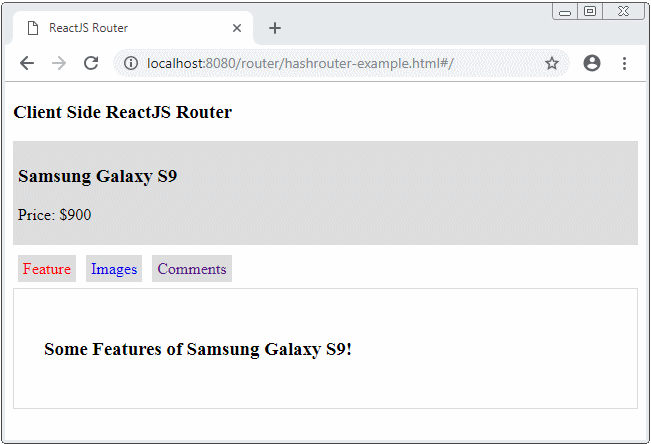651x444 pixels.
Task: Open the user profile avatar icon
Action: (x=592, y=64)
